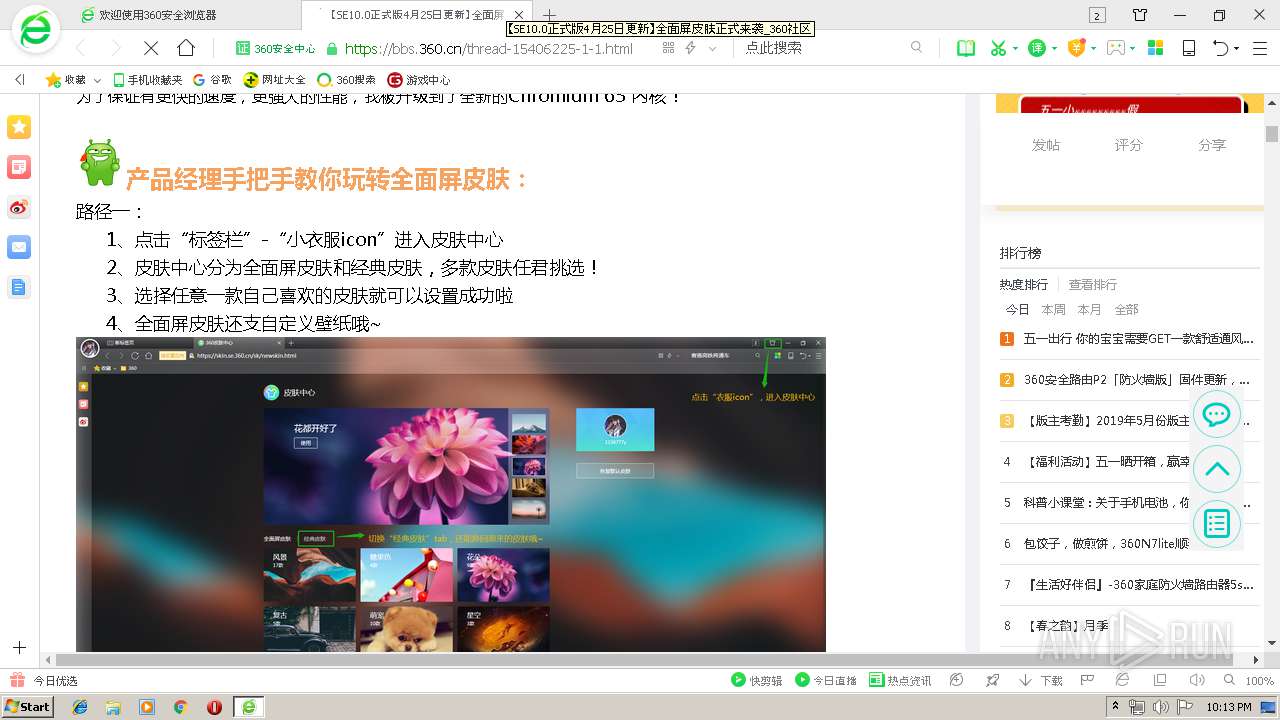Click the scissors screenshot tool

(997, 48)
